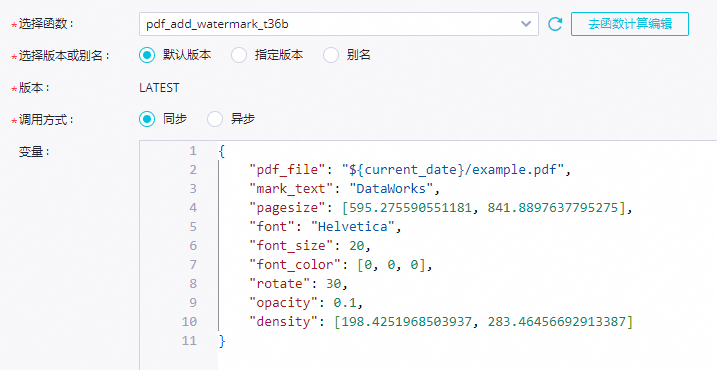Click the "mark_text" key
The image size is (717, 370).
291,188
